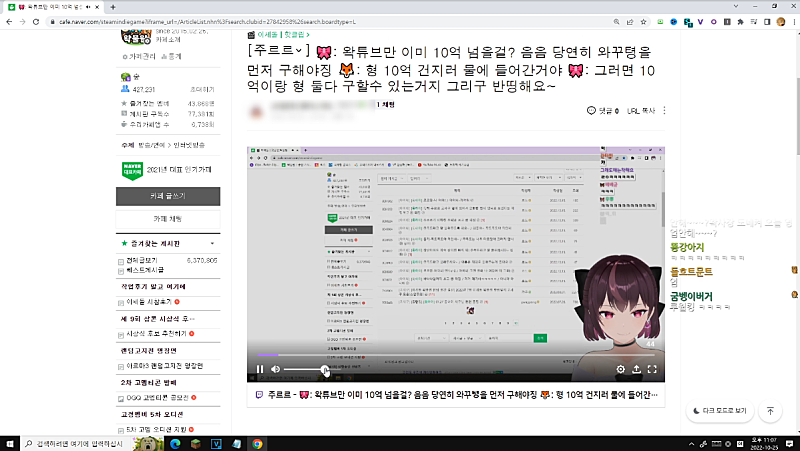800x451 pixels.
Task: Open 5차 고멤 오디션 지원 board
Action: click(x=156, y=430)
